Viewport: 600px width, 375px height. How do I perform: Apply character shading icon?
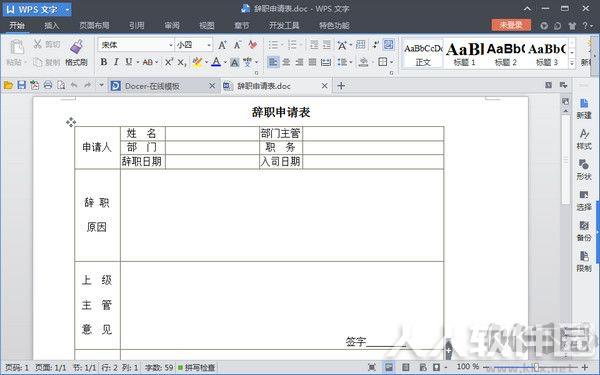(x=235, y=62)
